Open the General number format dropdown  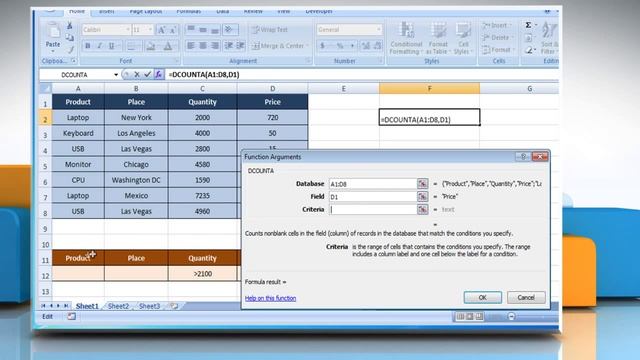pos(378,29)
